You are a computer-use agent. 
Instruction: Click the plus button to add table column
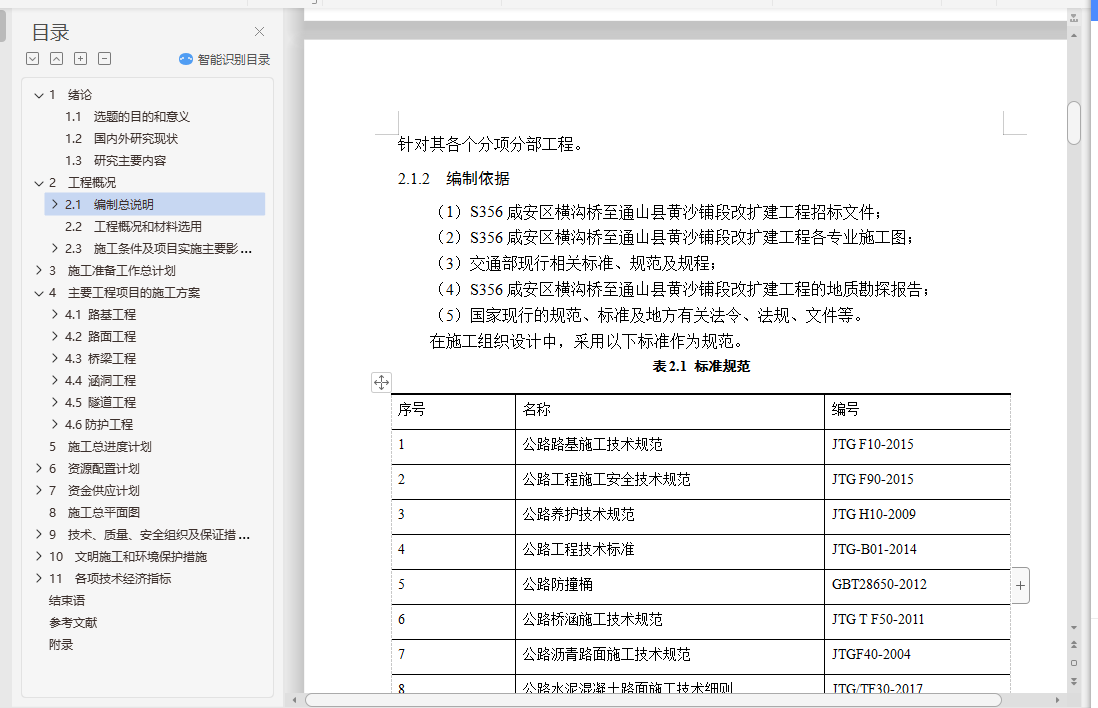(x=1020, y=585)
